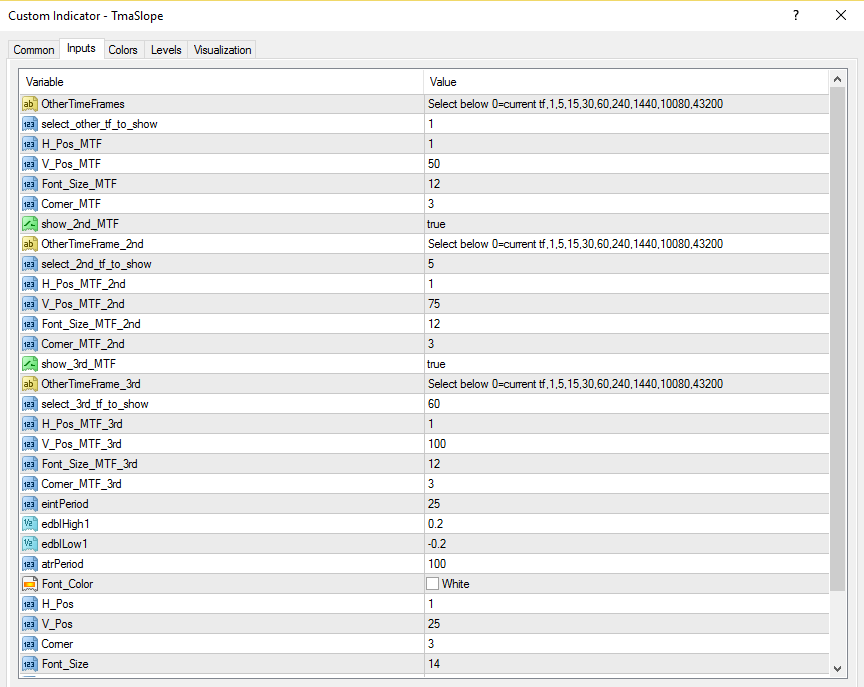Image resolution: width=864 pixels, height=687 pixels.
Task: Click the color icon beside Font_Color
Action: (x=29, y=584)
